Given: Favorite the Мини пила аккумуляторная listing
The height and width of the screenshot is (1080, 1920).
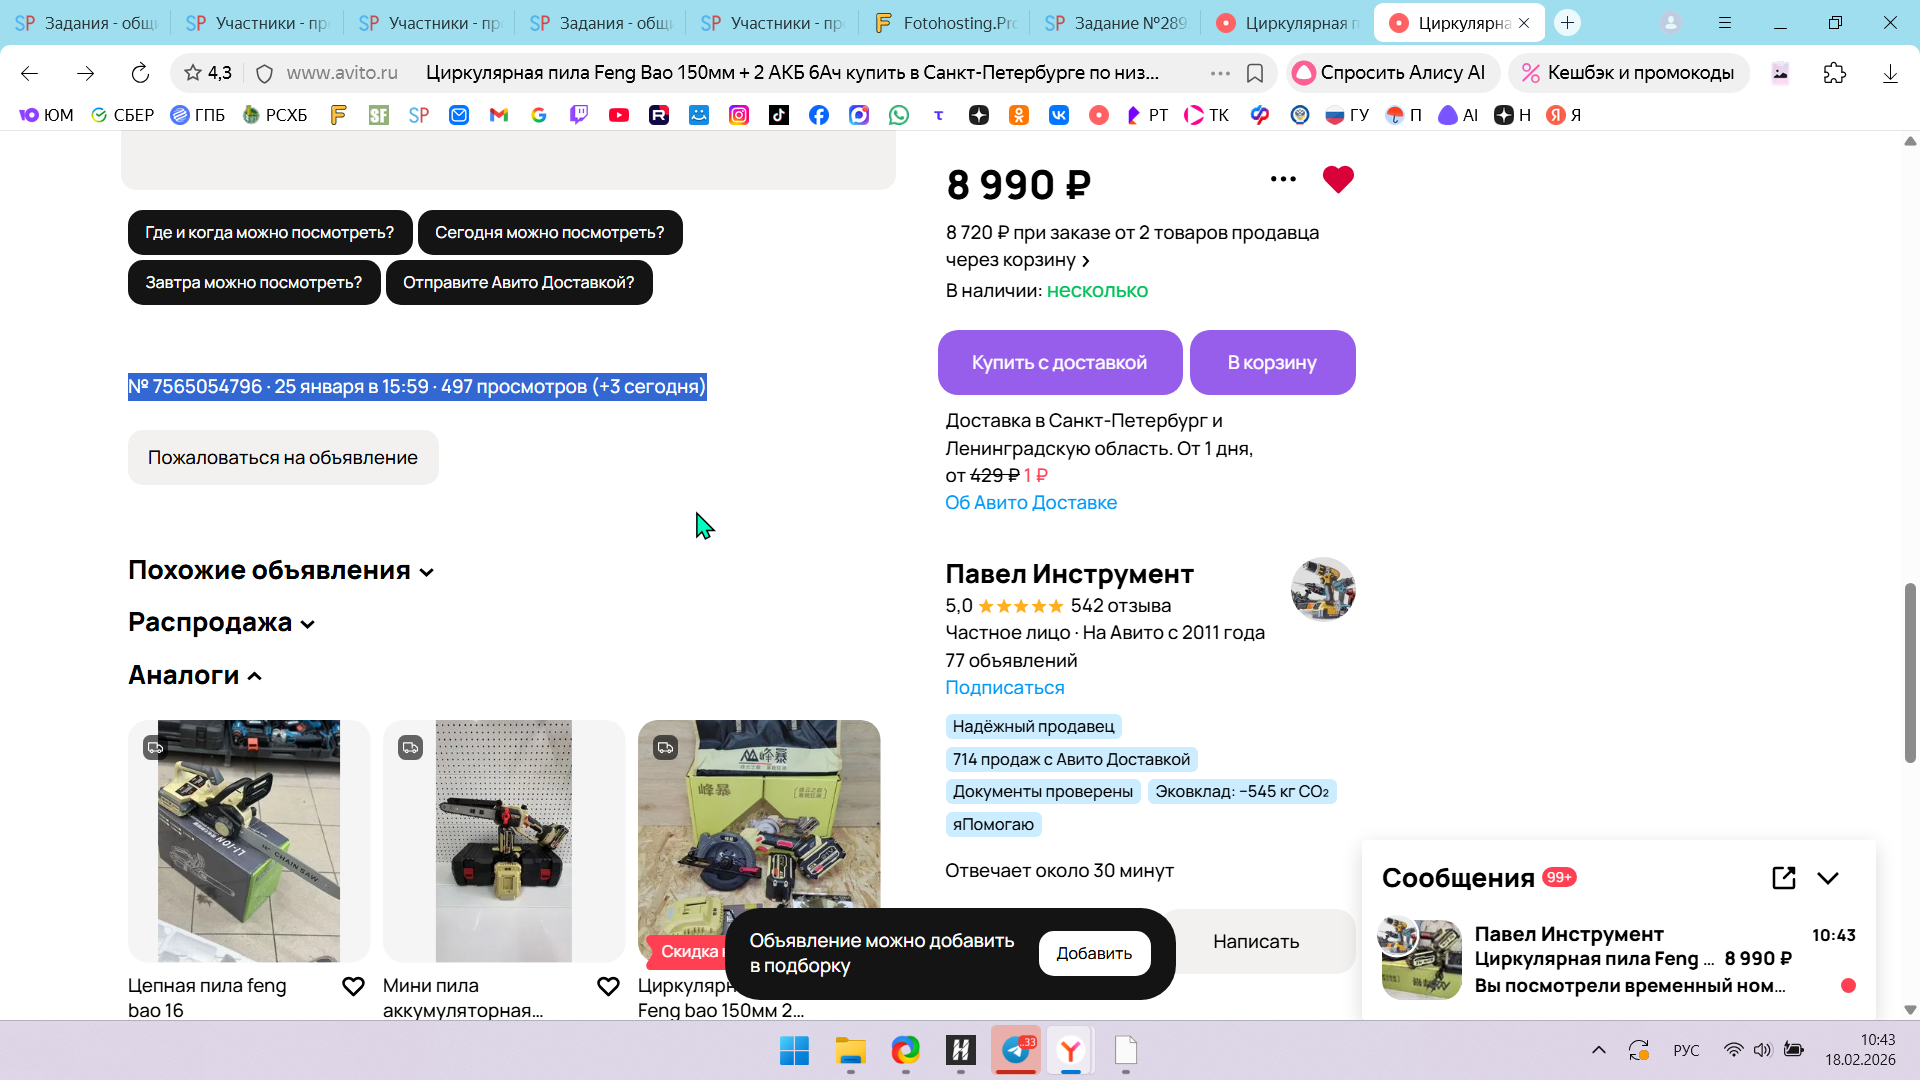Looking at the screenshot, I should [x=608, y=987].
